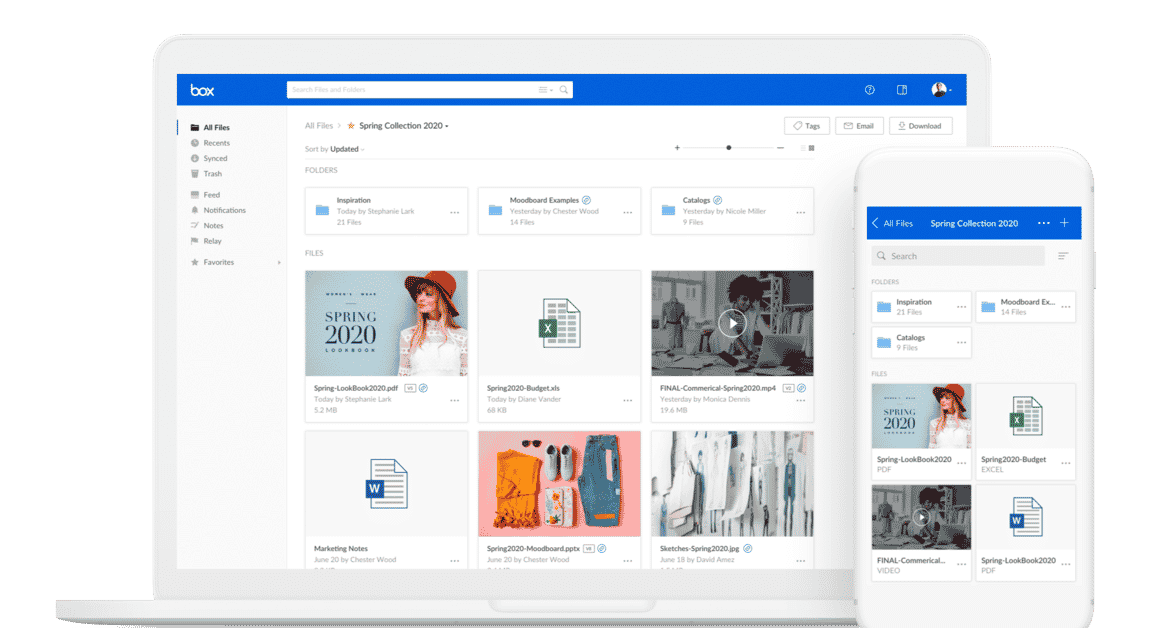
Task: Open Notifications in the sidebar
Action: pos(218,210)
